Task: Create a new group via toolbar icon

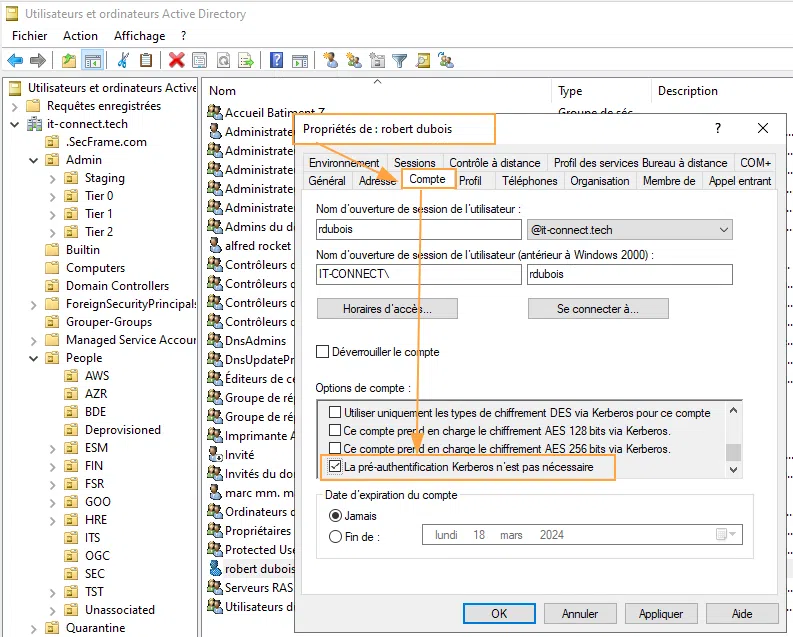Action: [354, 61]
